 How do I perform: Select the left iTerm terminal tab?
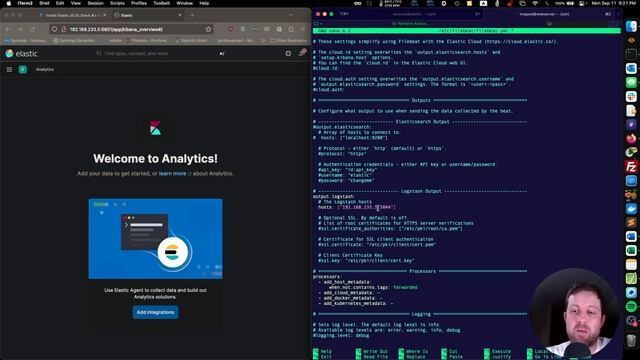pos(414,14)
